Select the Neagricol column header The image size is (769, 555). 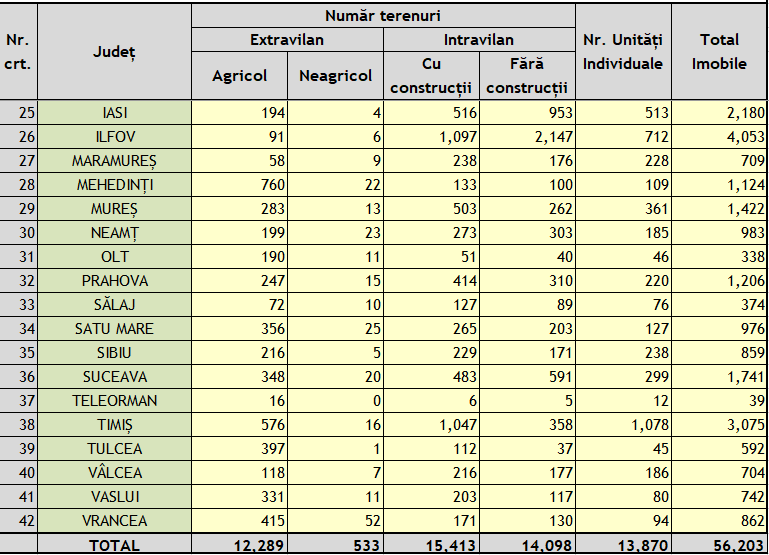pos(335,76)
